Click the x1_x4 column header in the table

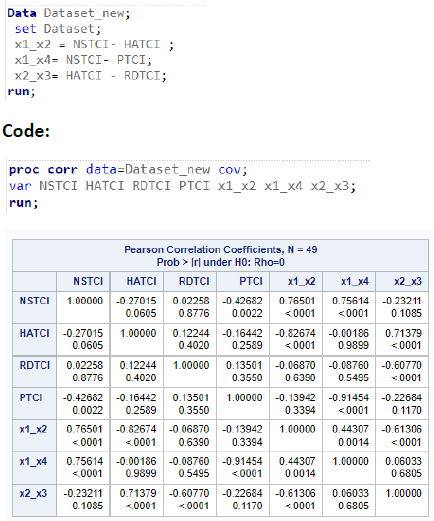355,282
